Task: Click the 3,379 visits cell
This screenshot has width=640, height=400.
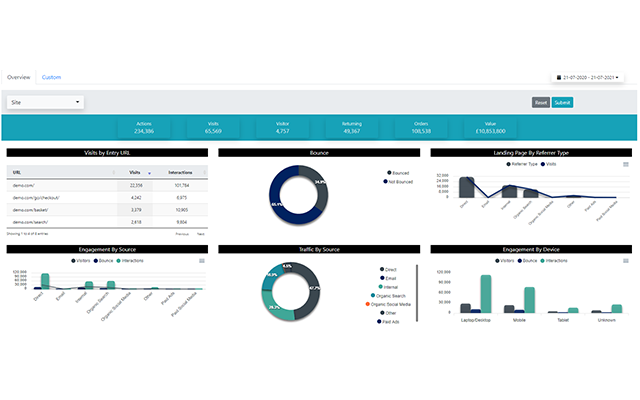Action: (136, 210)
